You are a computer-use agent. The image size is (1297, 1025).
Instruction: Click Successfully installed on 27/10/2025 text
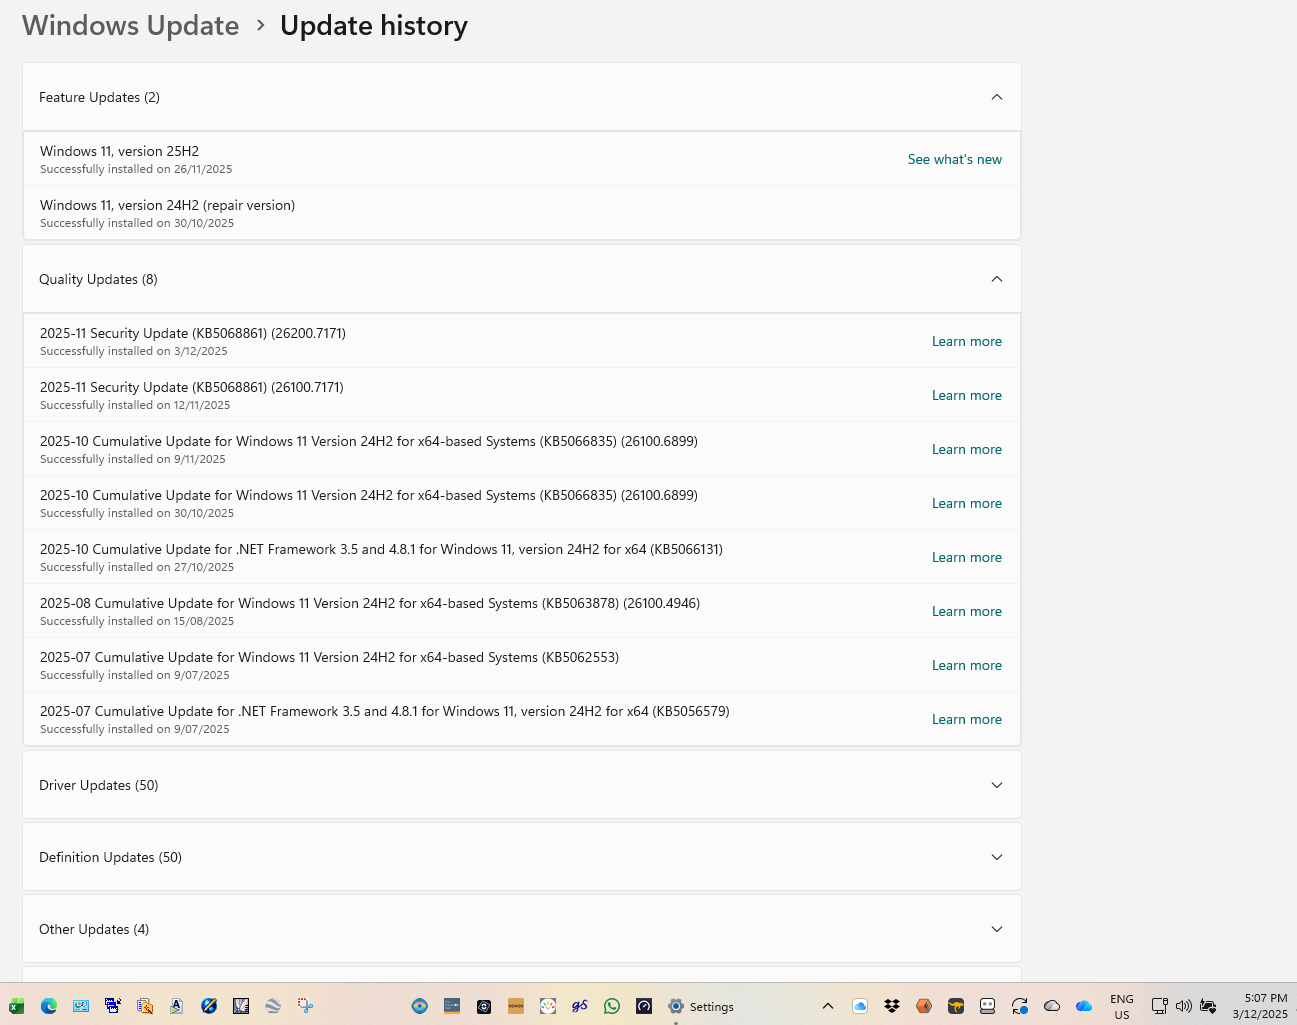pyautogui.click(x=137, y=568)
